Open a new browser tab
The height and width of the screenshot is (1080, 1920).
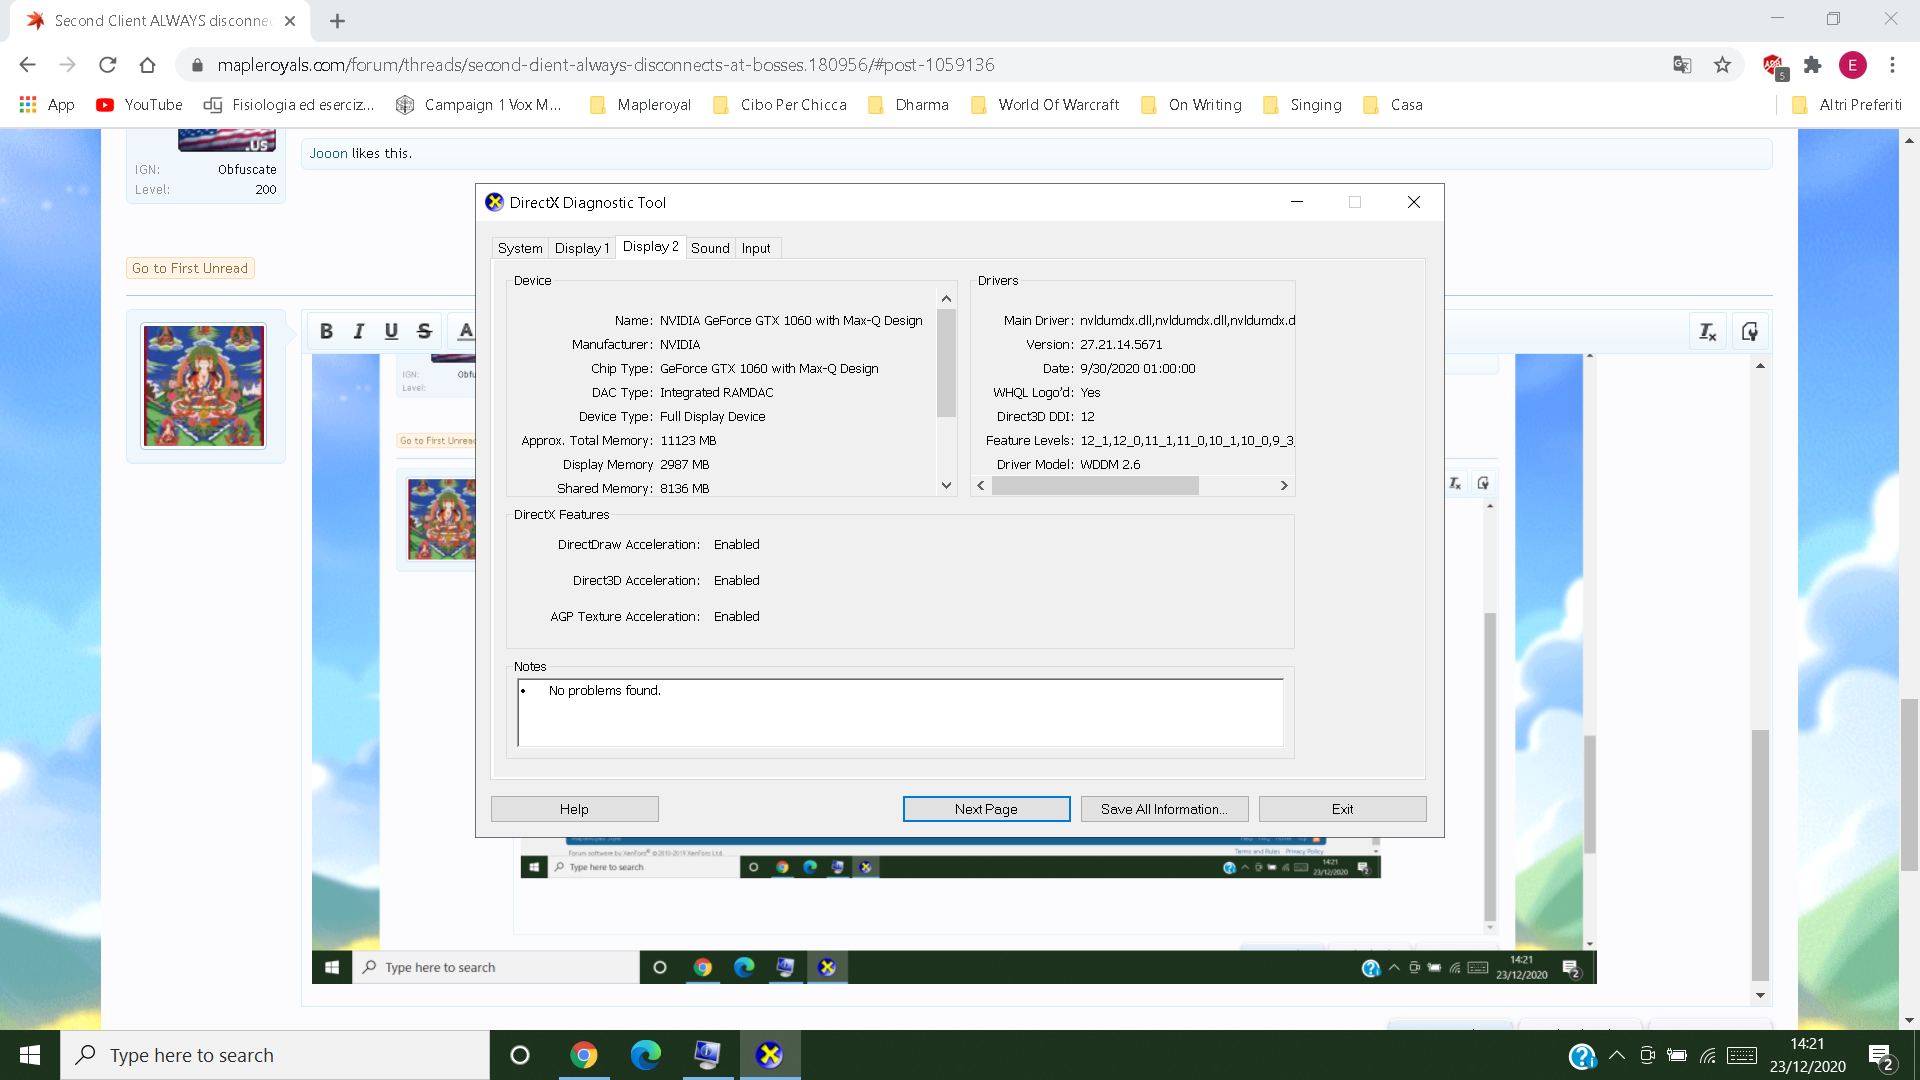click(x=337, y=21)
